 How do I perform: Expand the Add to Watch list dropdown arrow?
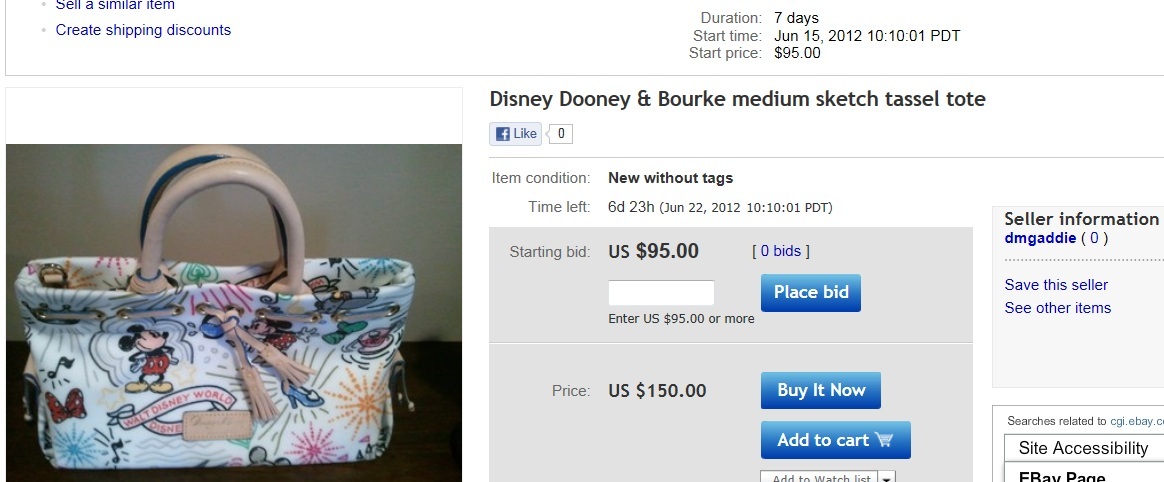[x=887, y=478]
